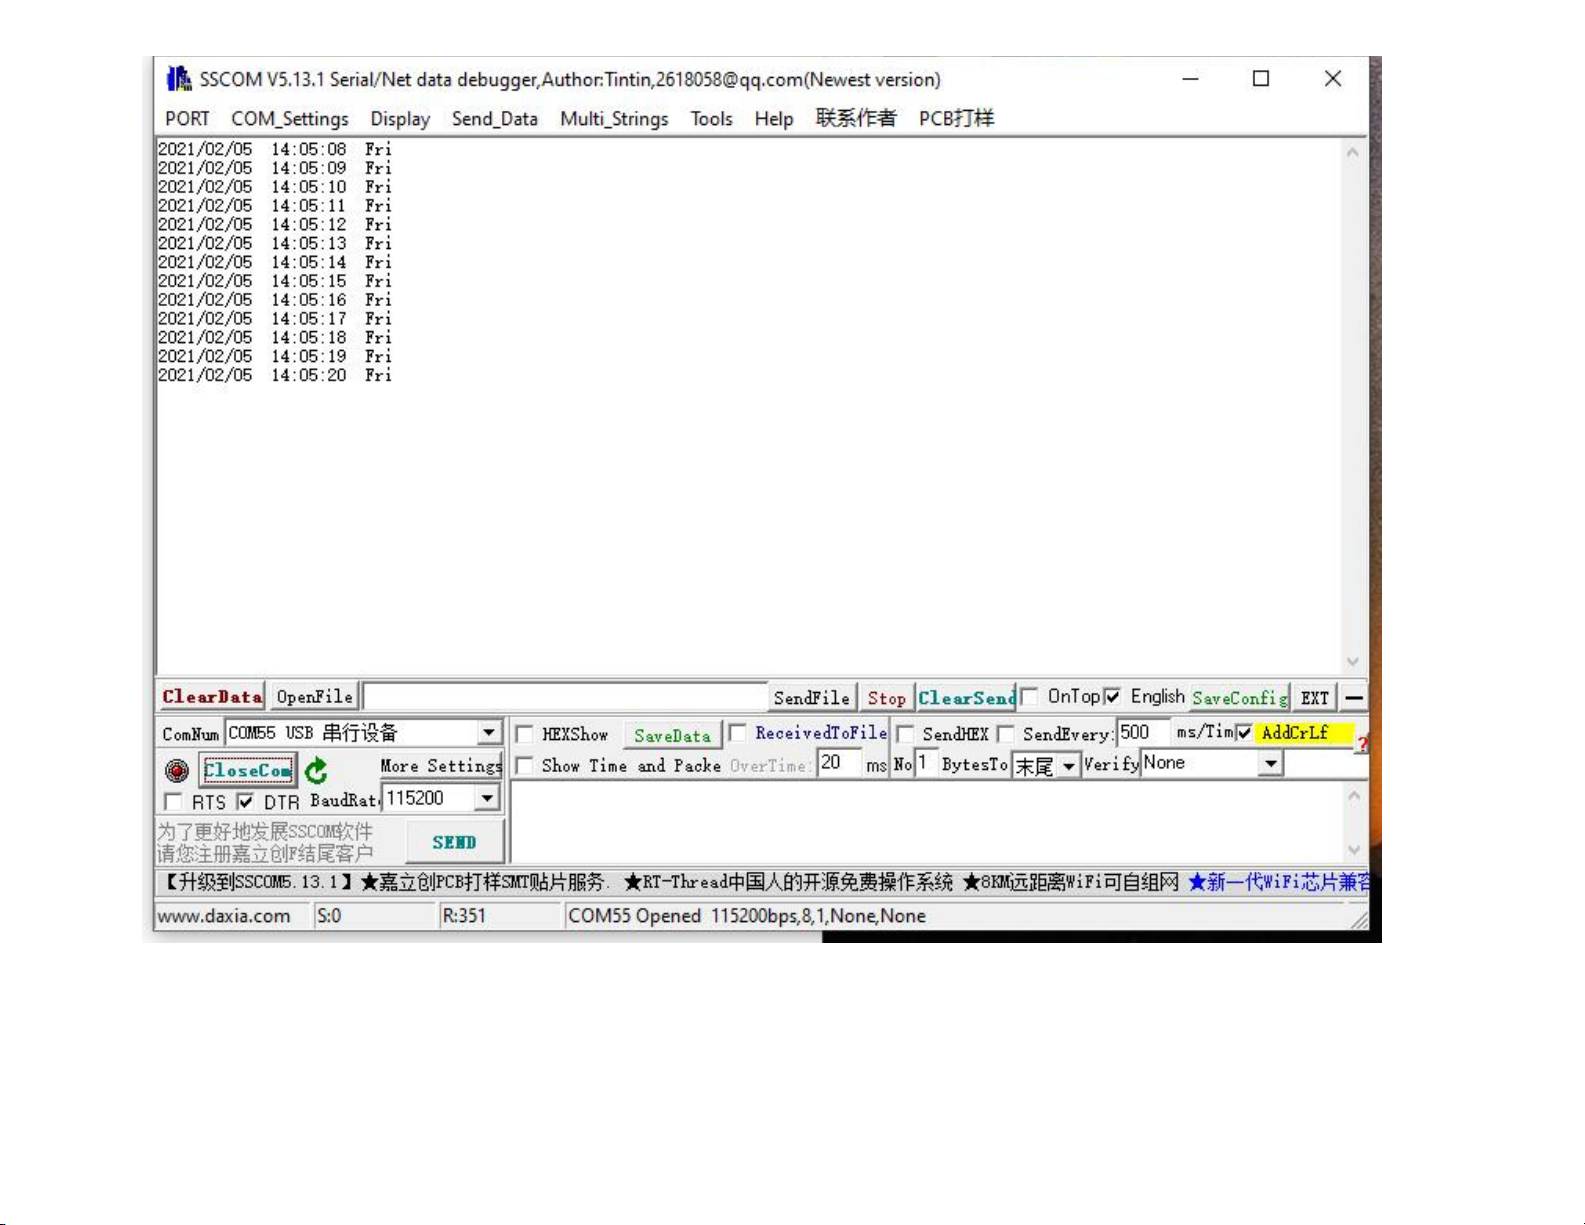Toggle the DTR checkbox
The image size is (1585, 1225).
coord(246,802)
